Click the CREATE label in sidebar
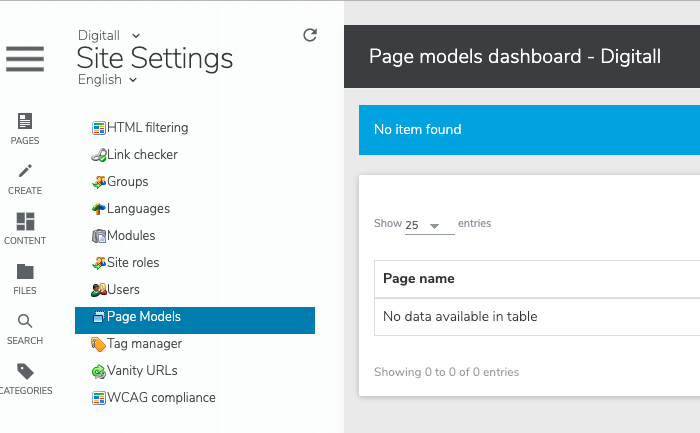Screen dimensions: 700x433 tap(25, 191)
